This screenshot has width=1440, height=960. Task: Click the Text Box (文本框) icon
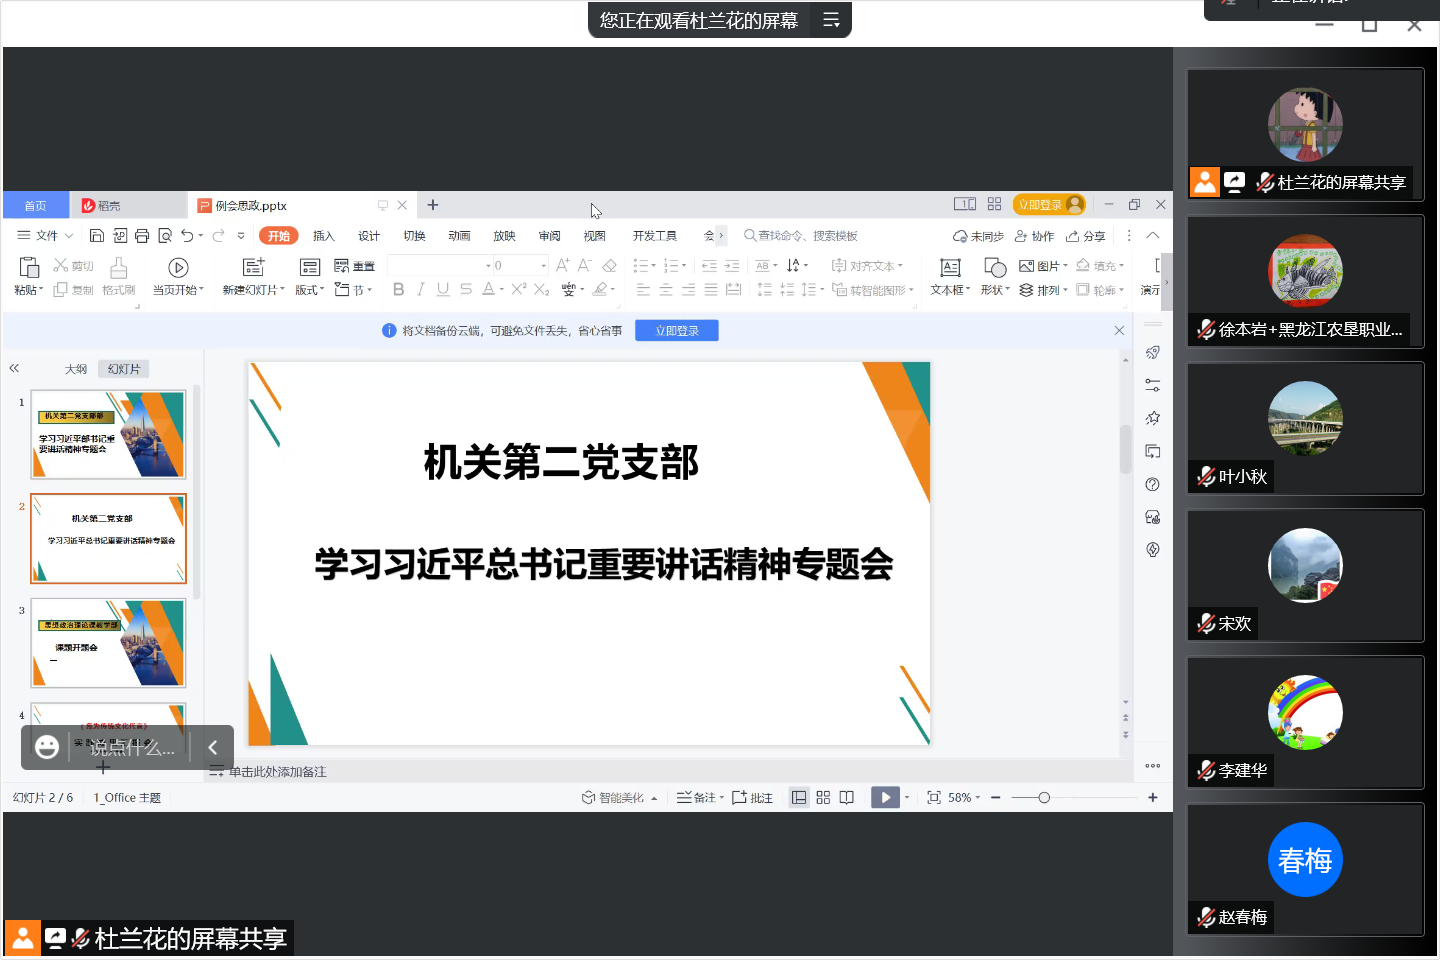(950, 267)
